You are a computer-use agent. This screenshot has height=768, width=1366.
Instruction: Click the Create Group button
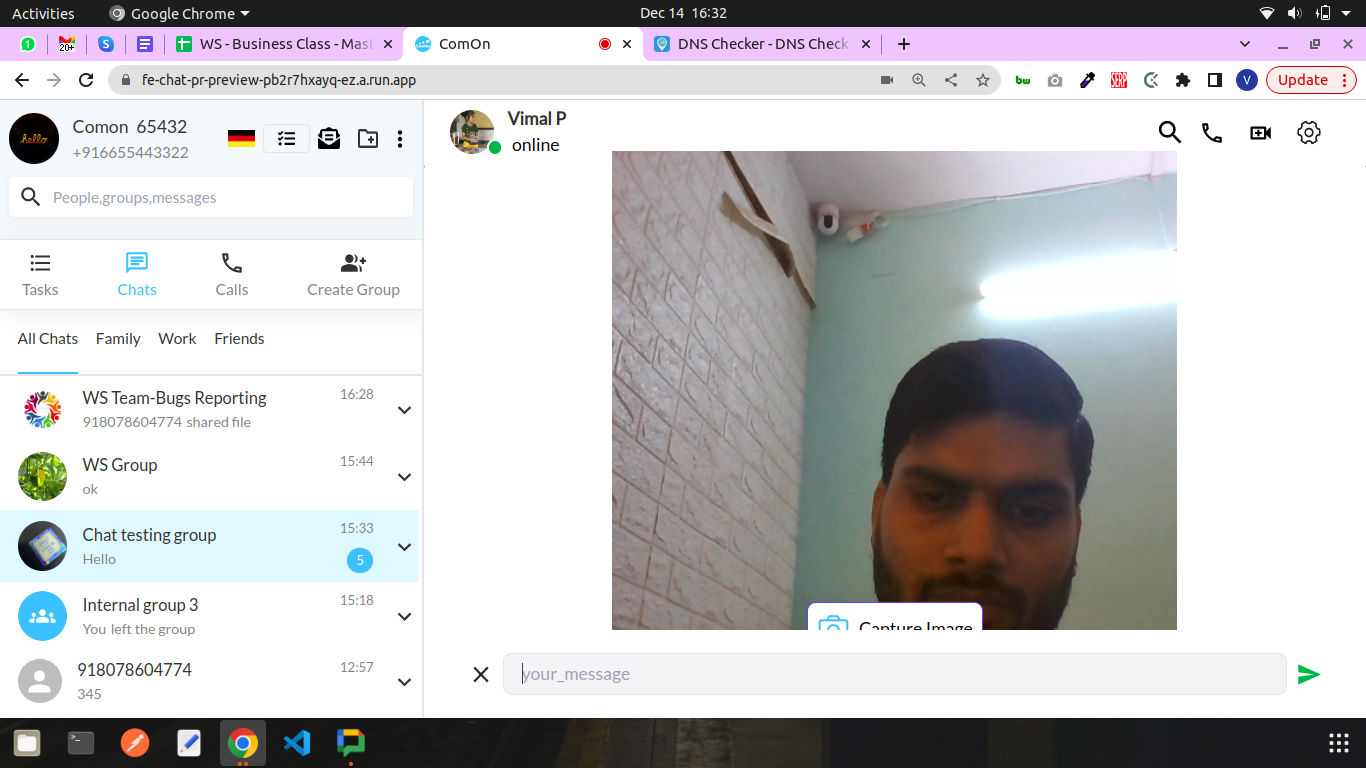point(353,275)
